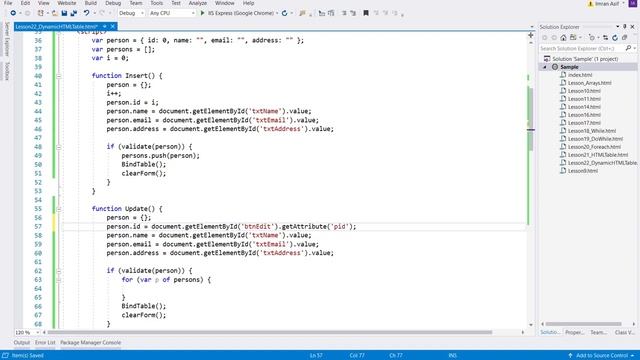Open the Server Explorer side tab
Viewport: 640px width, 360px height.
click(x=7, y=39)
